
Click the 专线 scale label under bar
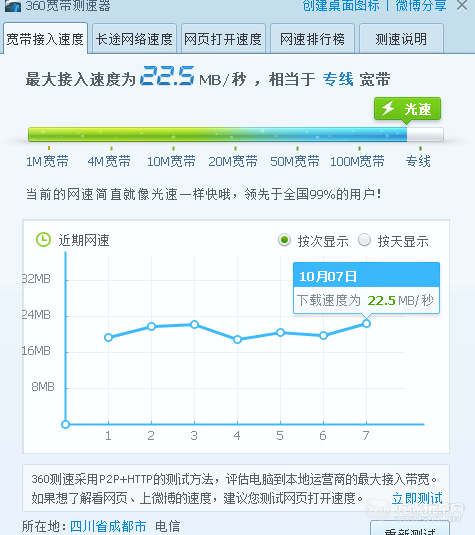(x=418, y=161)
